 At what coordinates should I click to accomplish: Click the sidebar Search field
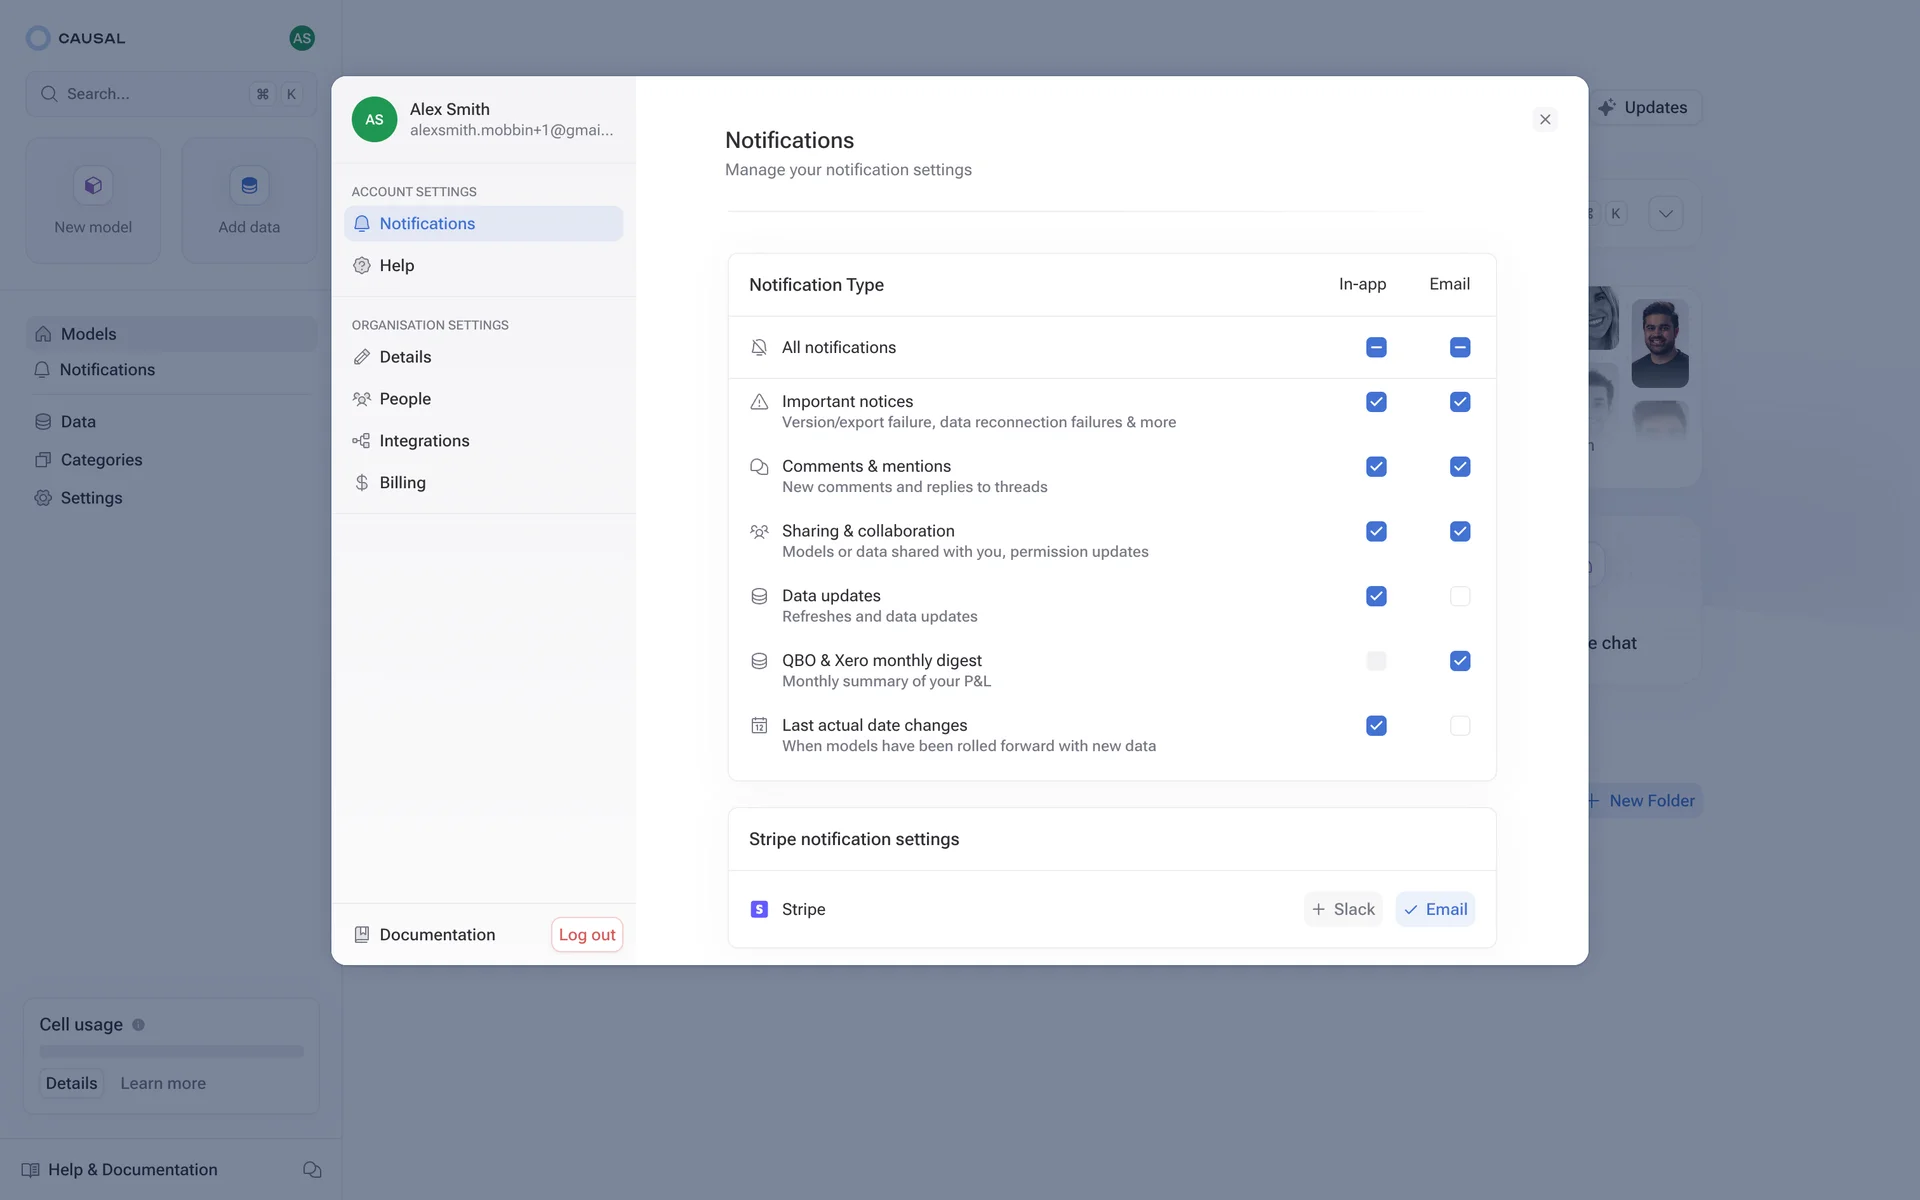pyautogui.click(x=150, y=94)
